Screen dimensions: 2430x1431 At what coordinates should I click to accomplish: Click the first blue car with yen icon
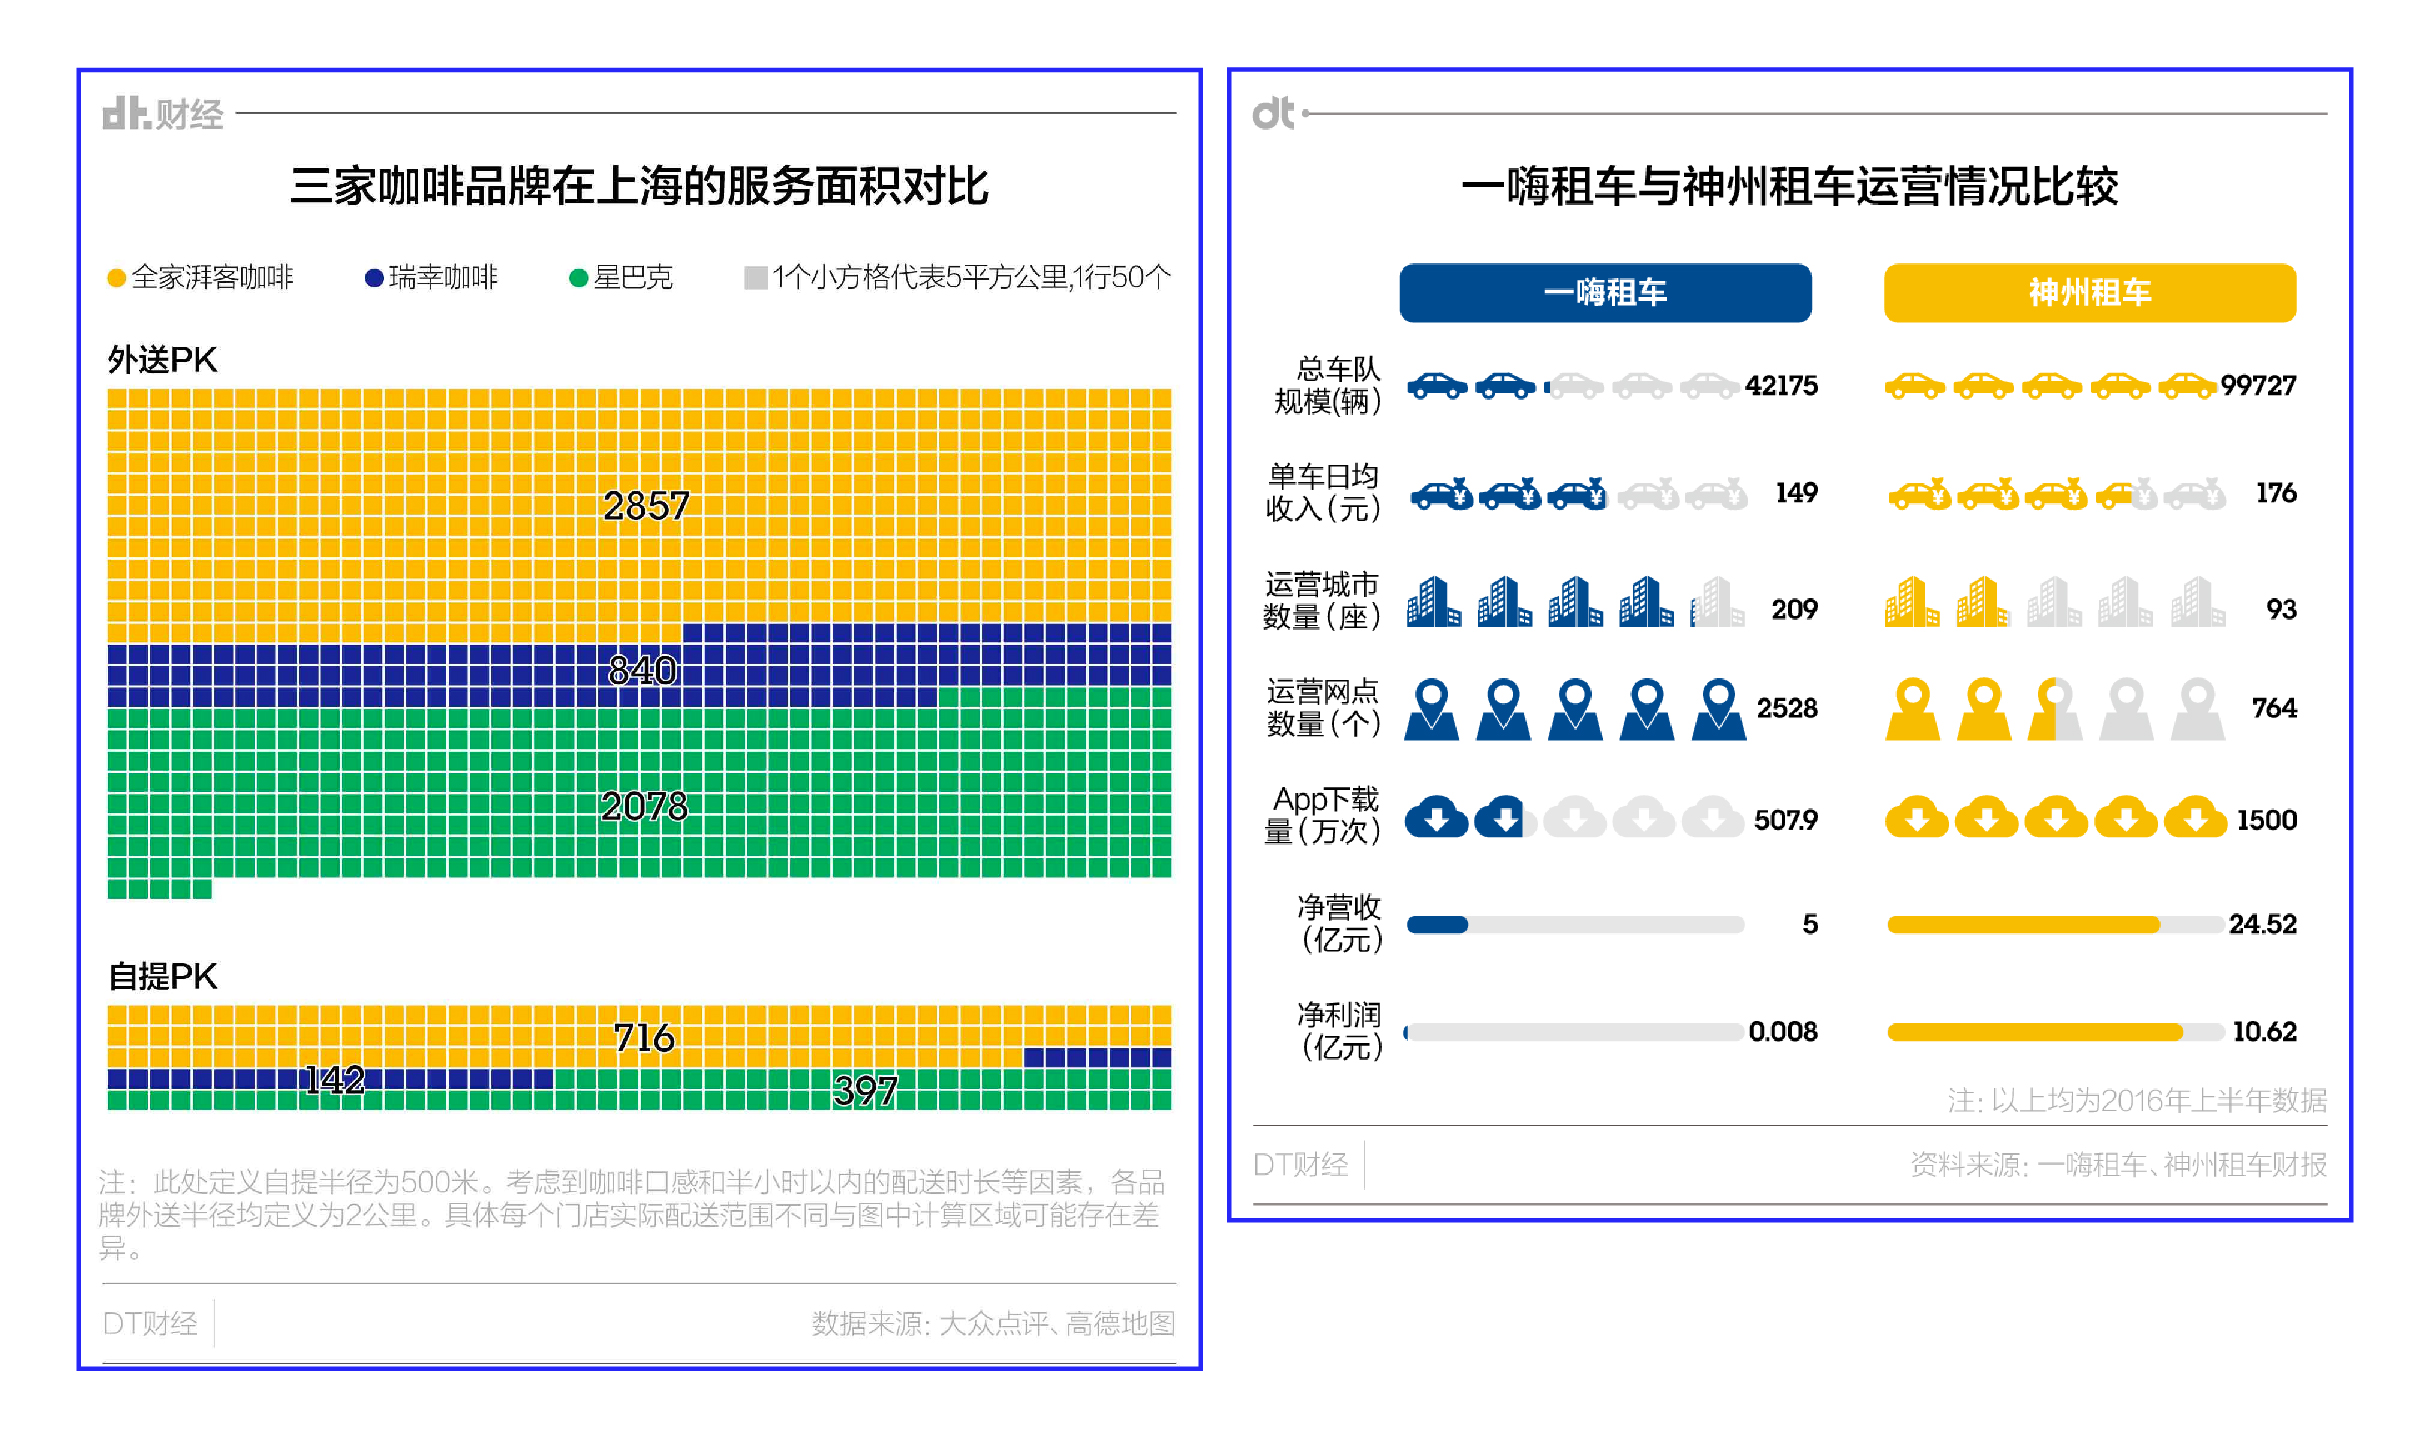[x=1441, y=493]
